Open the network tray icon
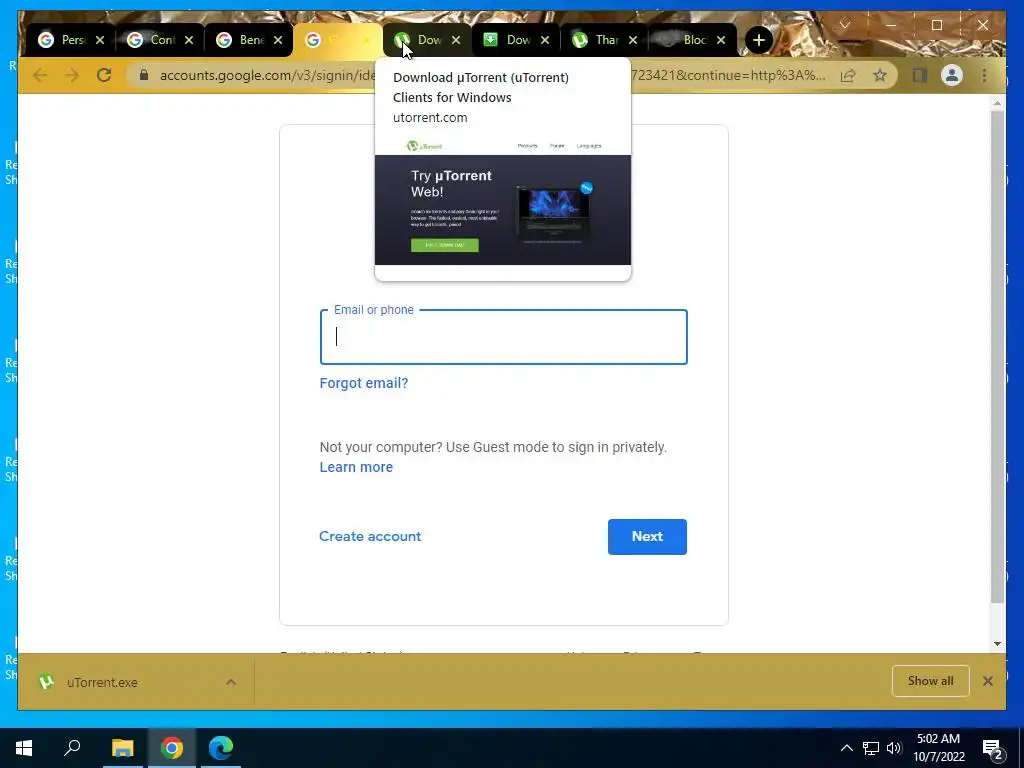The image size is (1024, 768). pos(871,748)
